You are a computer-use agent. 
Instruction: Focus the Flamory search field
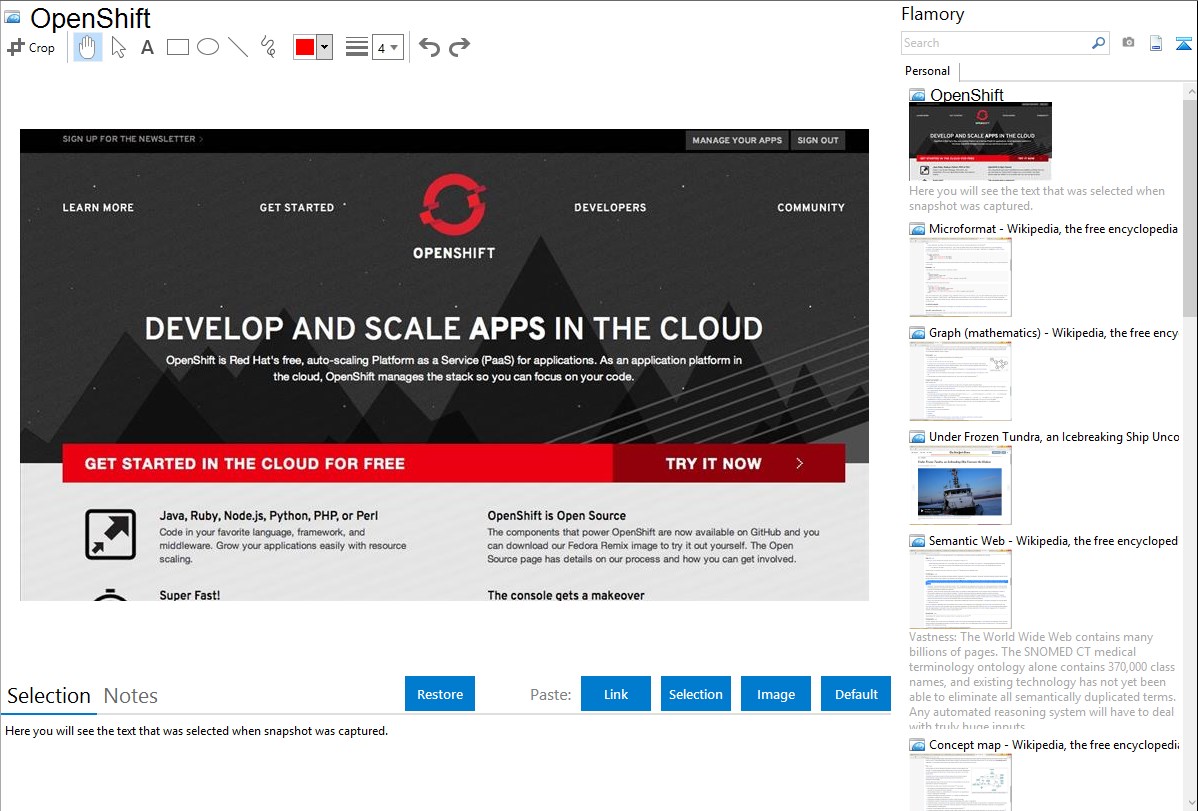point(995,43)
